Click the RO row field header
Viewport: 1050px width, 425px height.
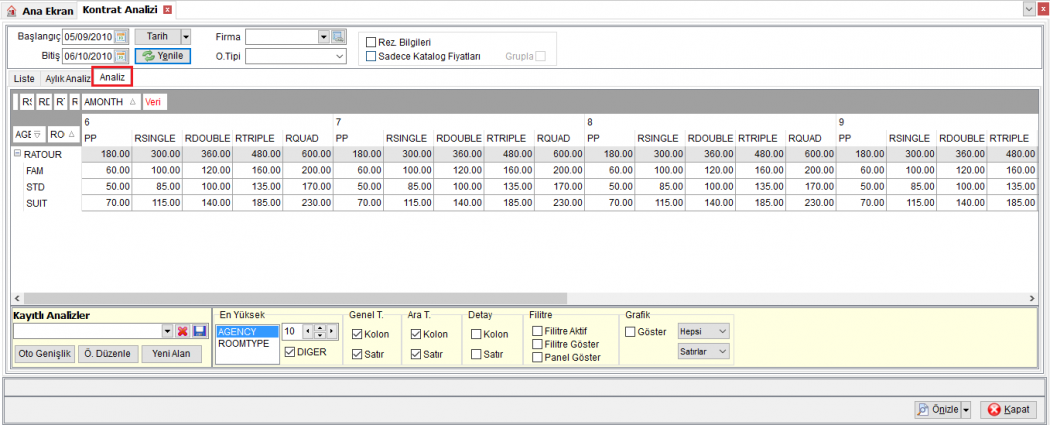point(62,135)
